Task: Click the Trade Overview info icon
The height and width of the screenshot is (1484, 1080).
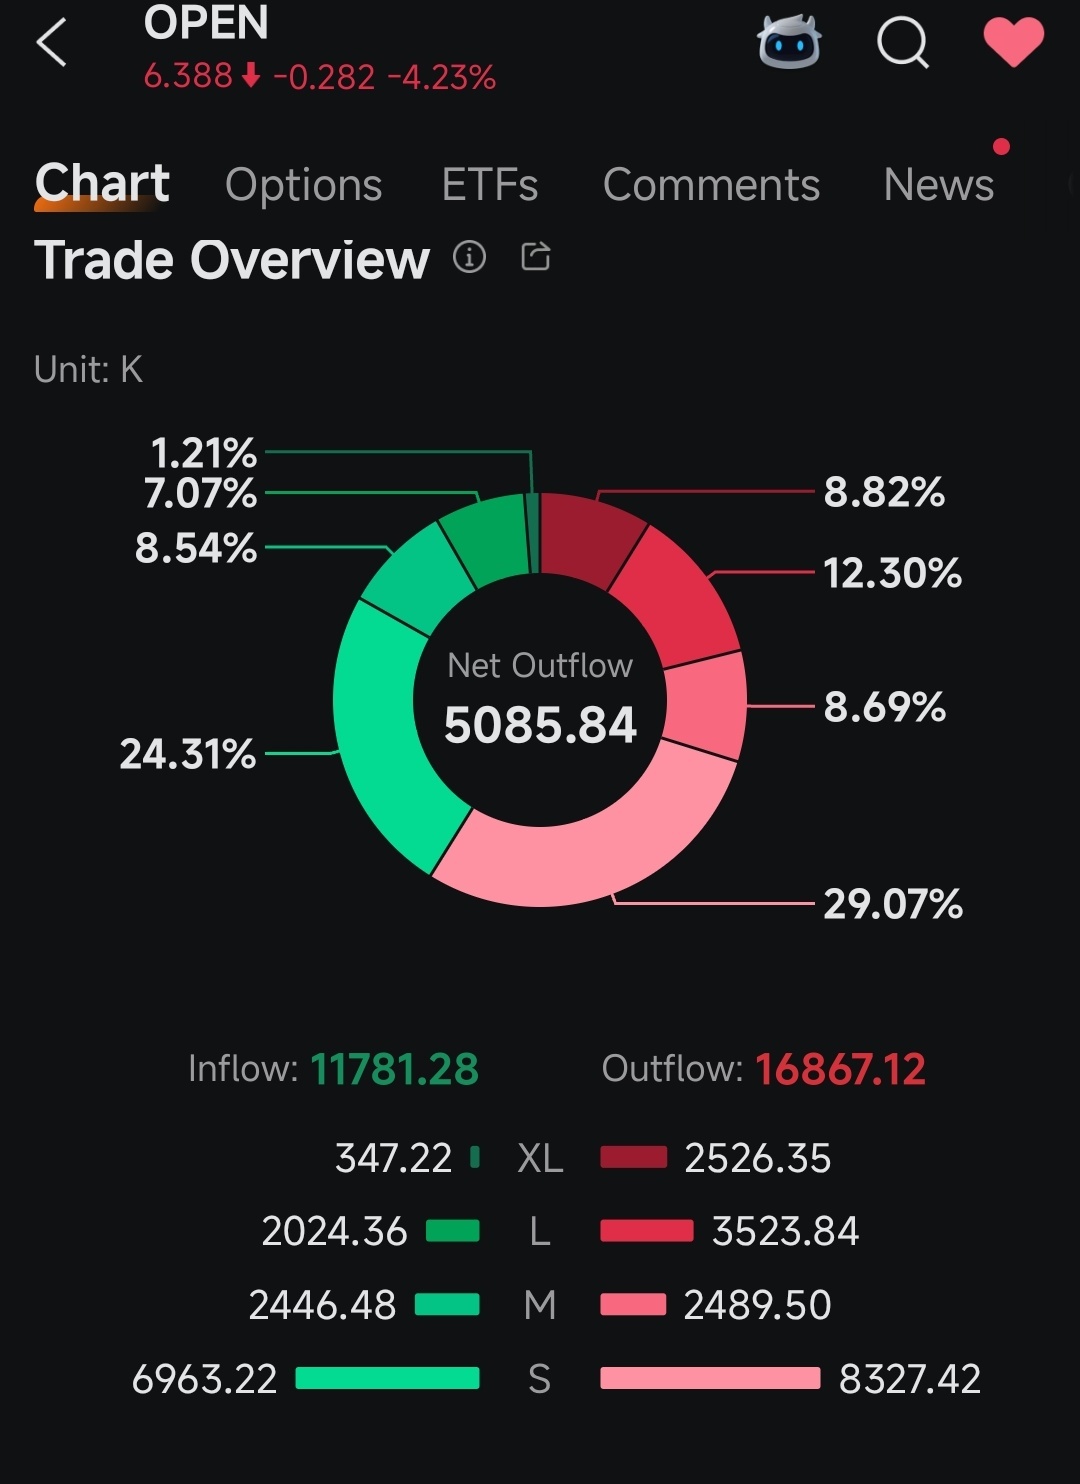Action: (469, 257)
